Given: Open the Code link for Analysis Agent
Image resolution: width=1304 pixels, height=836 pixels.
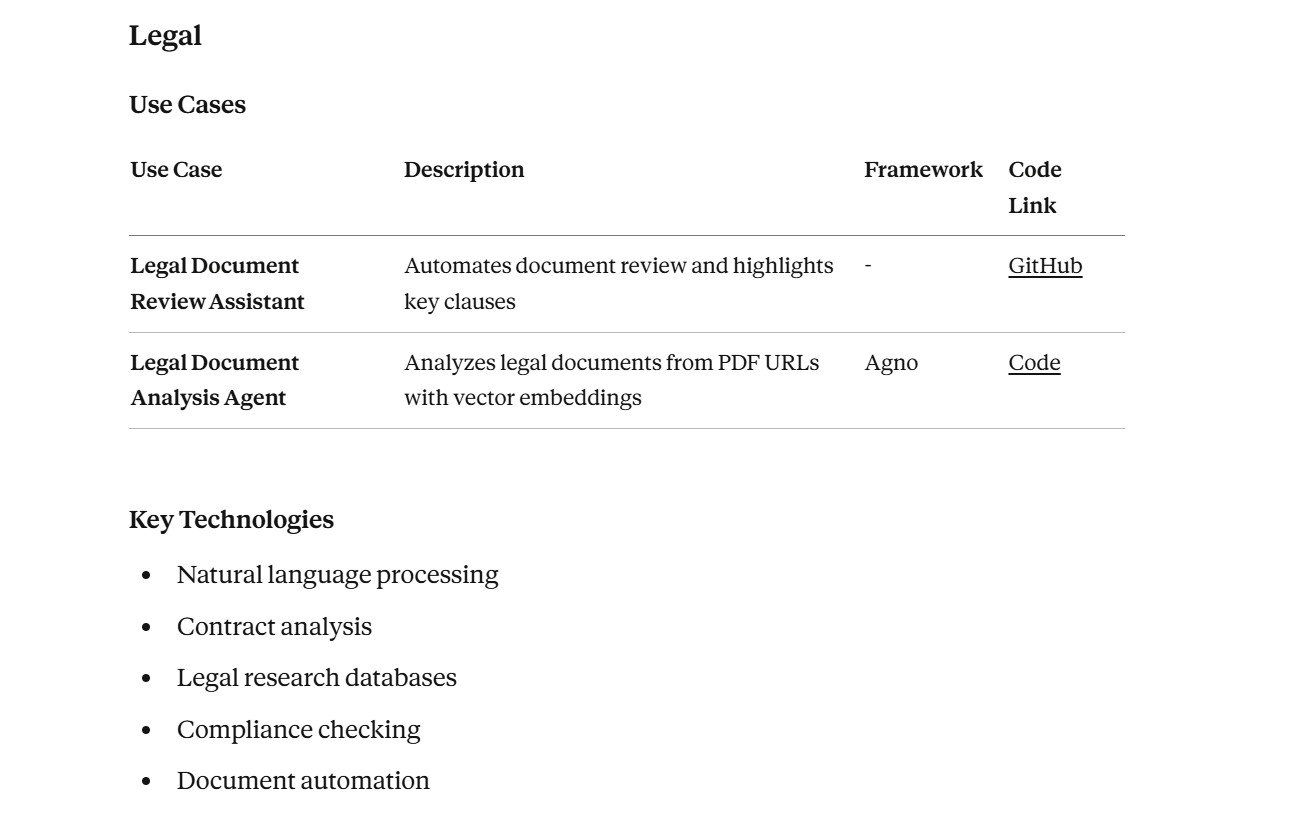Looking at the screenshot, I should point(1034,363).
